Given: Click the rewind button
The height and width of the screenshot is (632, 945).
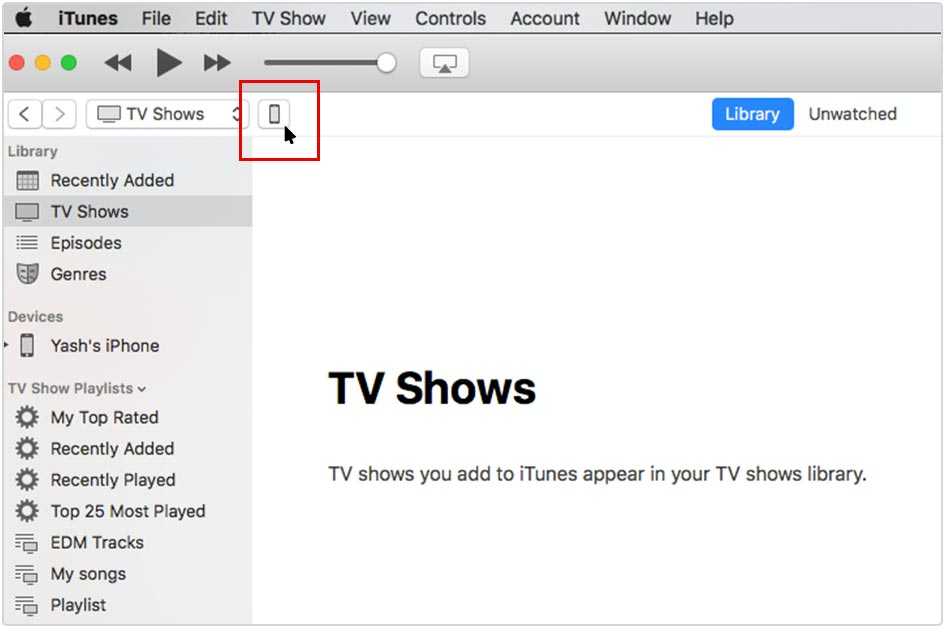Looking at the screenshot, I should pos(118,63).
